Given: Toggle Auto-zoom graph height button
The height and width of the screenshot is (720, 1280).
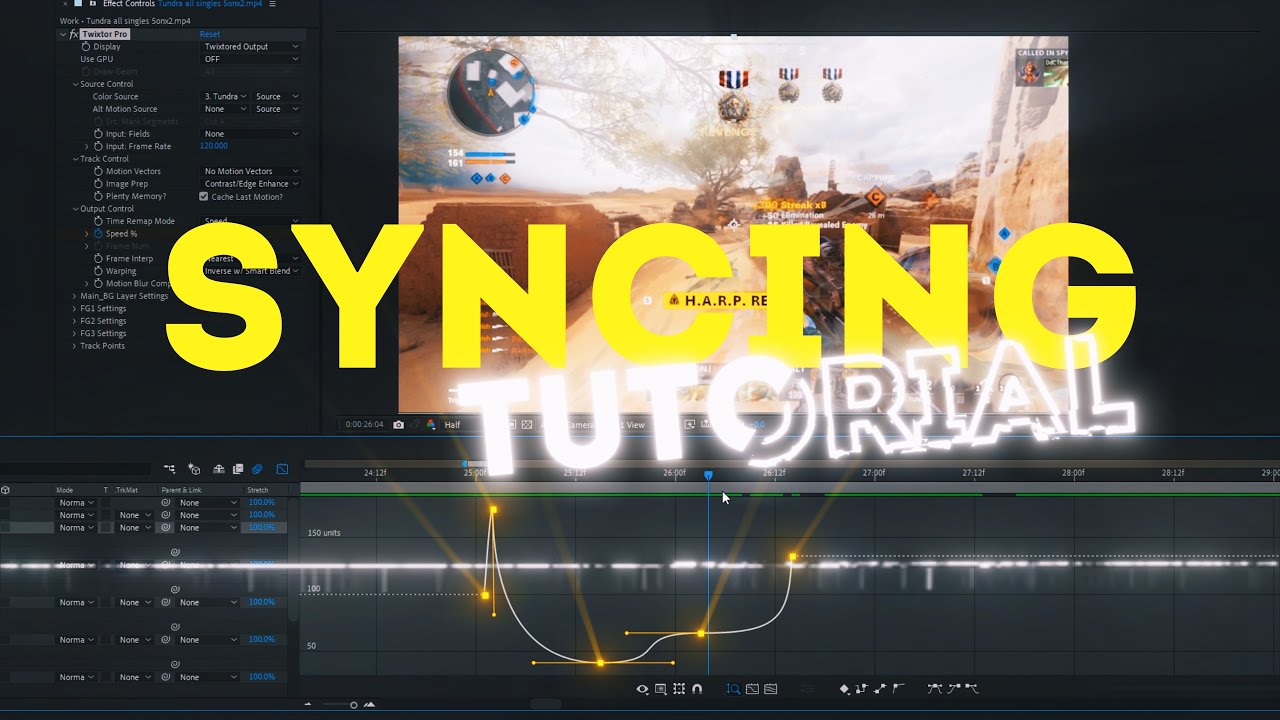Looking at the screenshot, I should 733,689.
